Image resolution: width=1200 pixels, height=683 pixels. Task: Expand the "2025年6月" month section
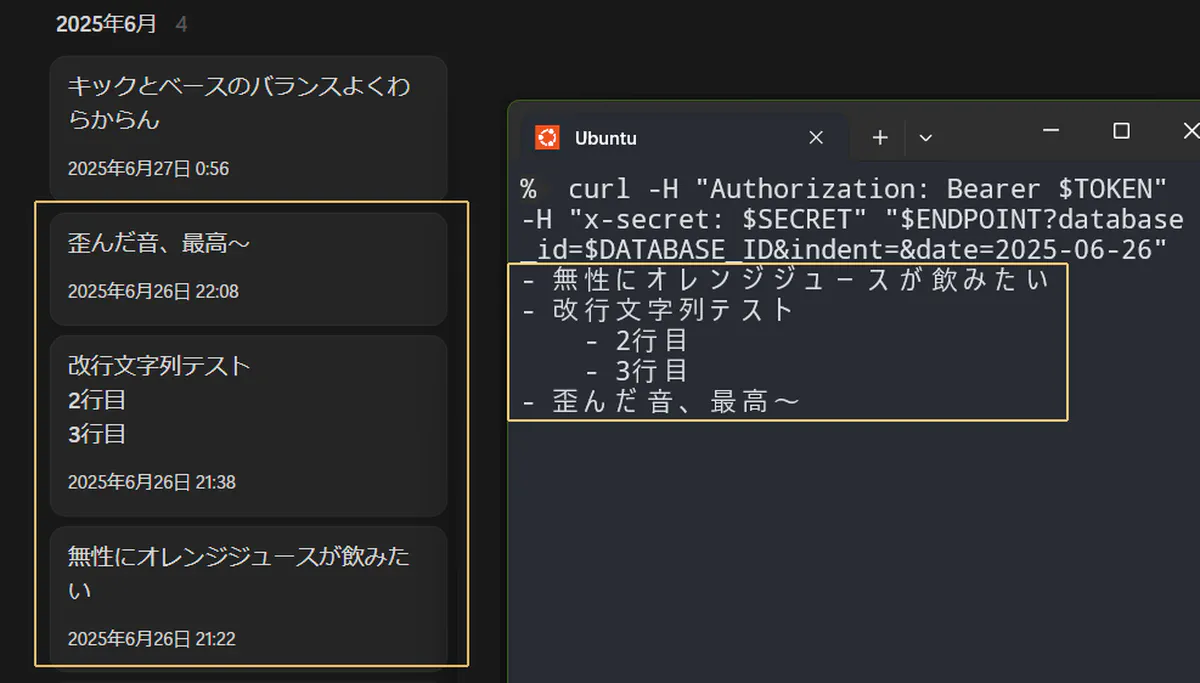click(x=107, y=23)
